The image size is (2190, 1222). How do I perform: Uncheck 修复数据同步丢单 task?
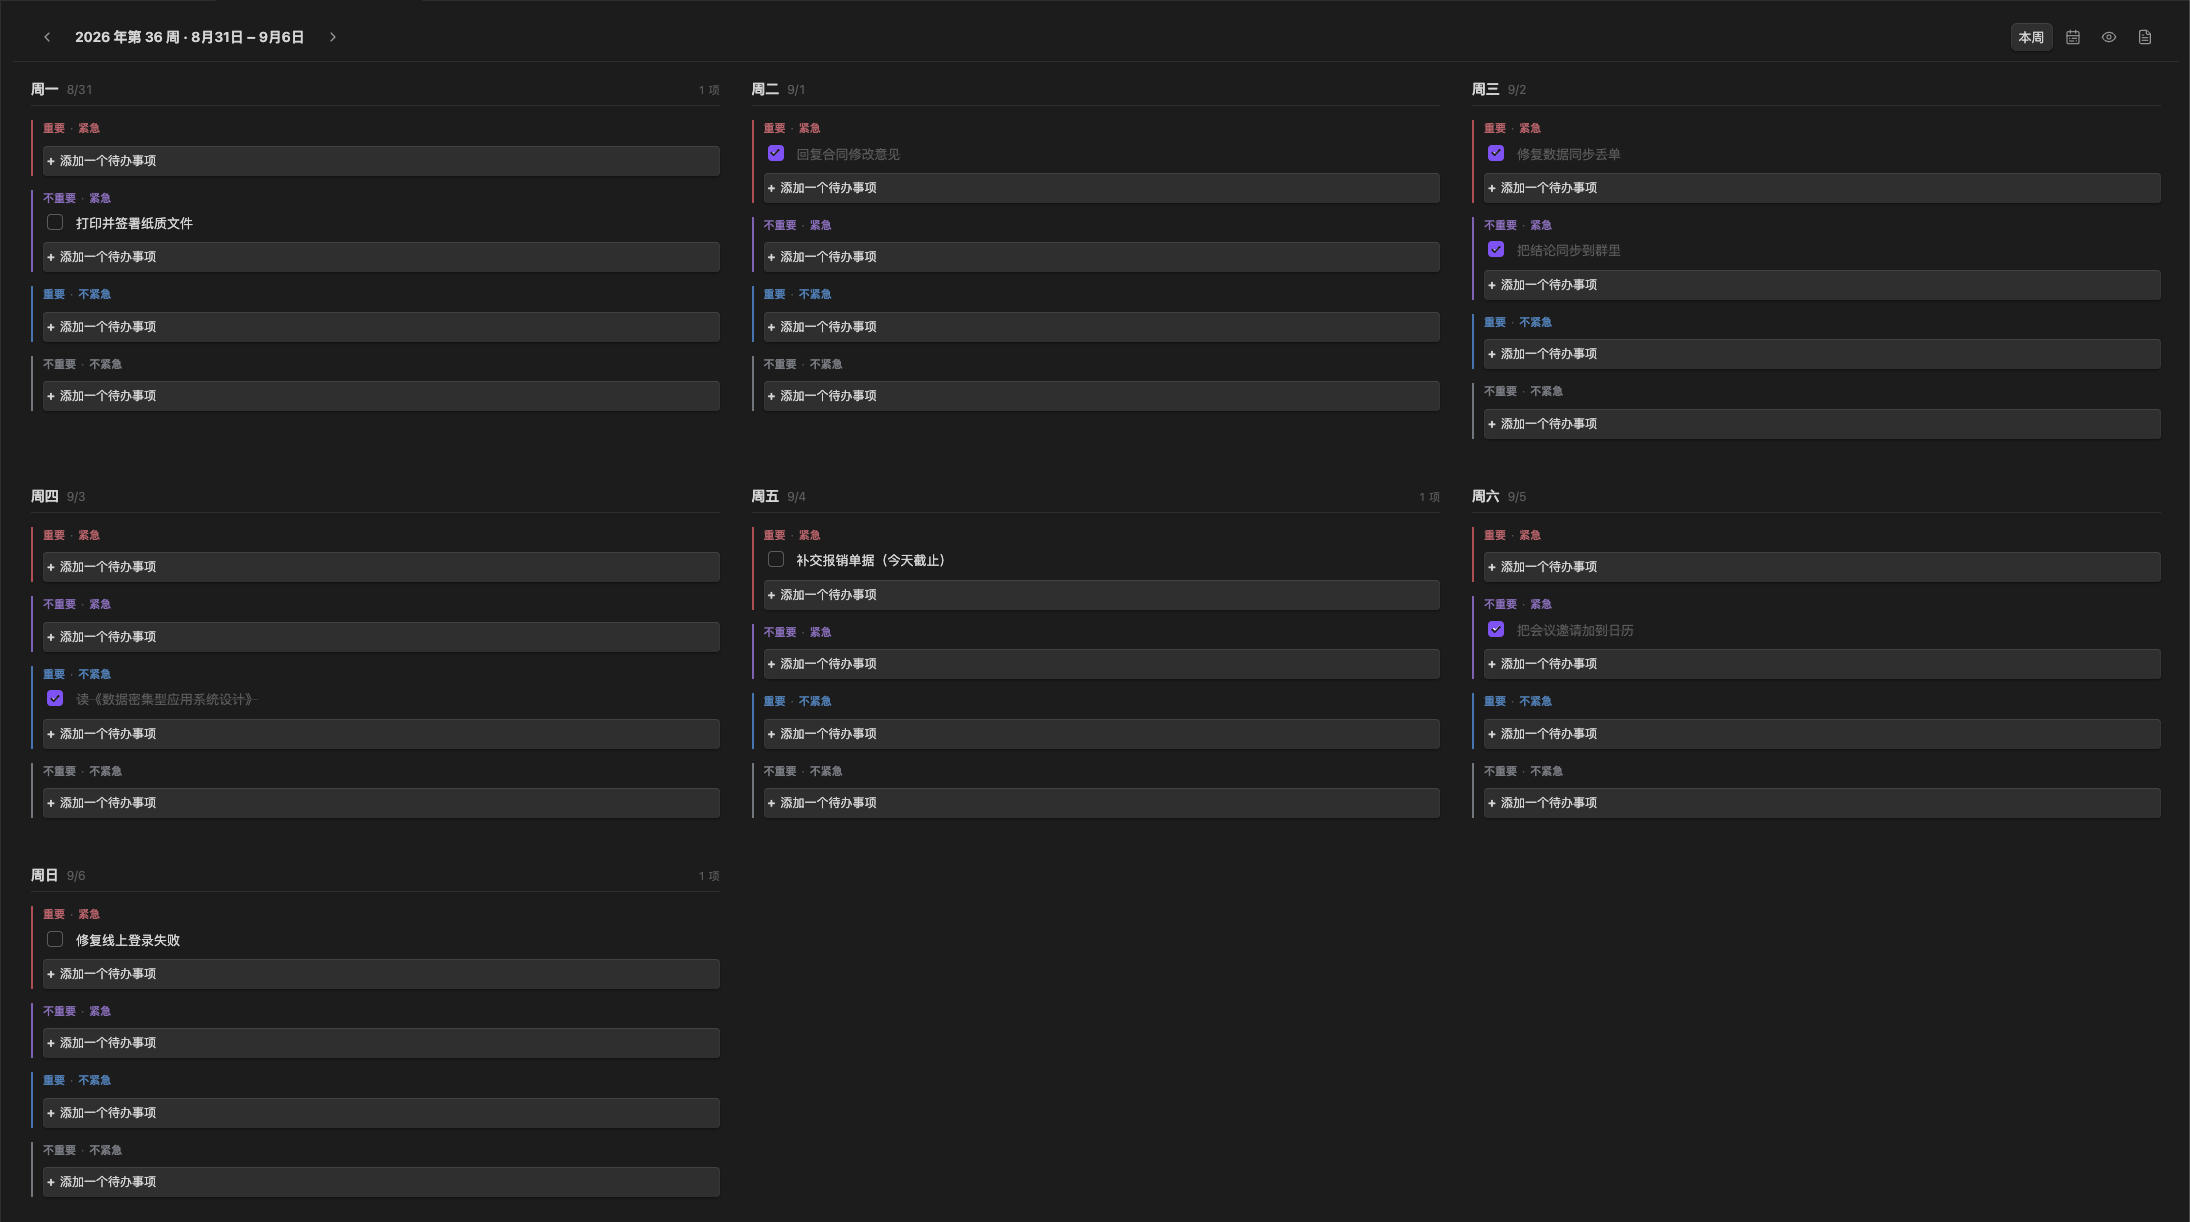coord(1496,153)
